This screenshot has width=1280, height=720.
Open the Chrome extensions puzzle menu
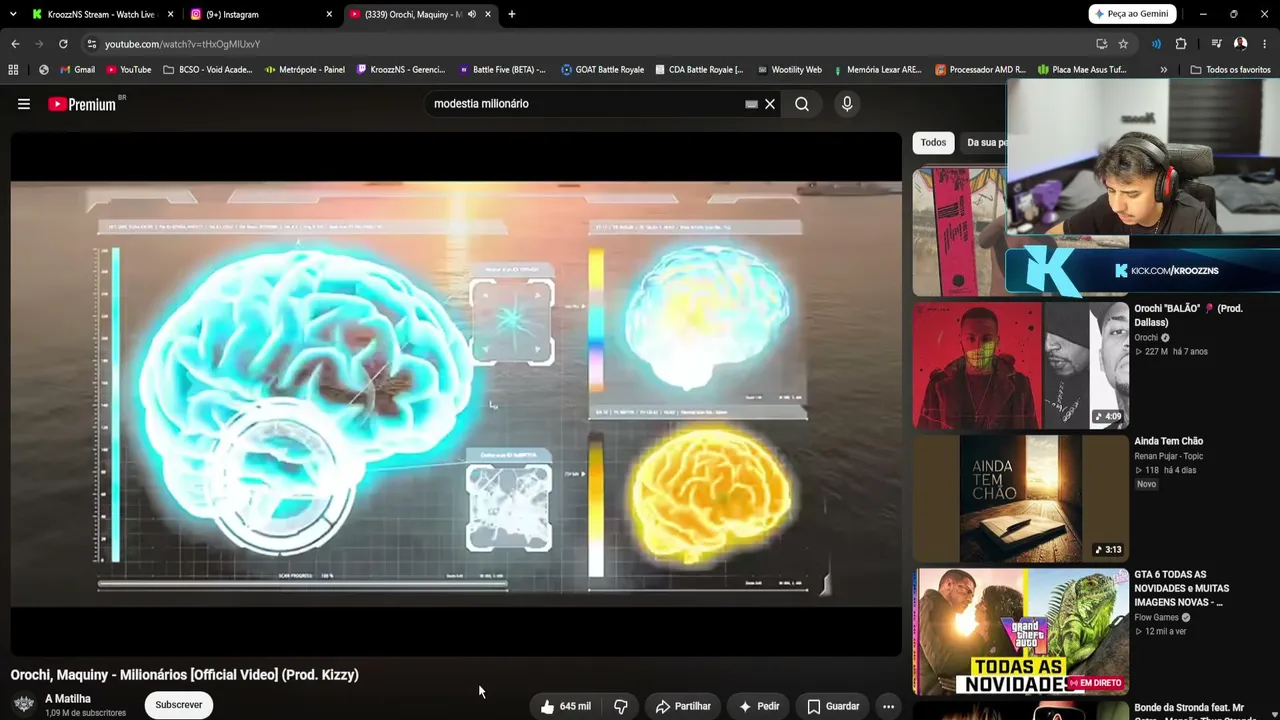pyautogui.click(x=1181, y=44)
